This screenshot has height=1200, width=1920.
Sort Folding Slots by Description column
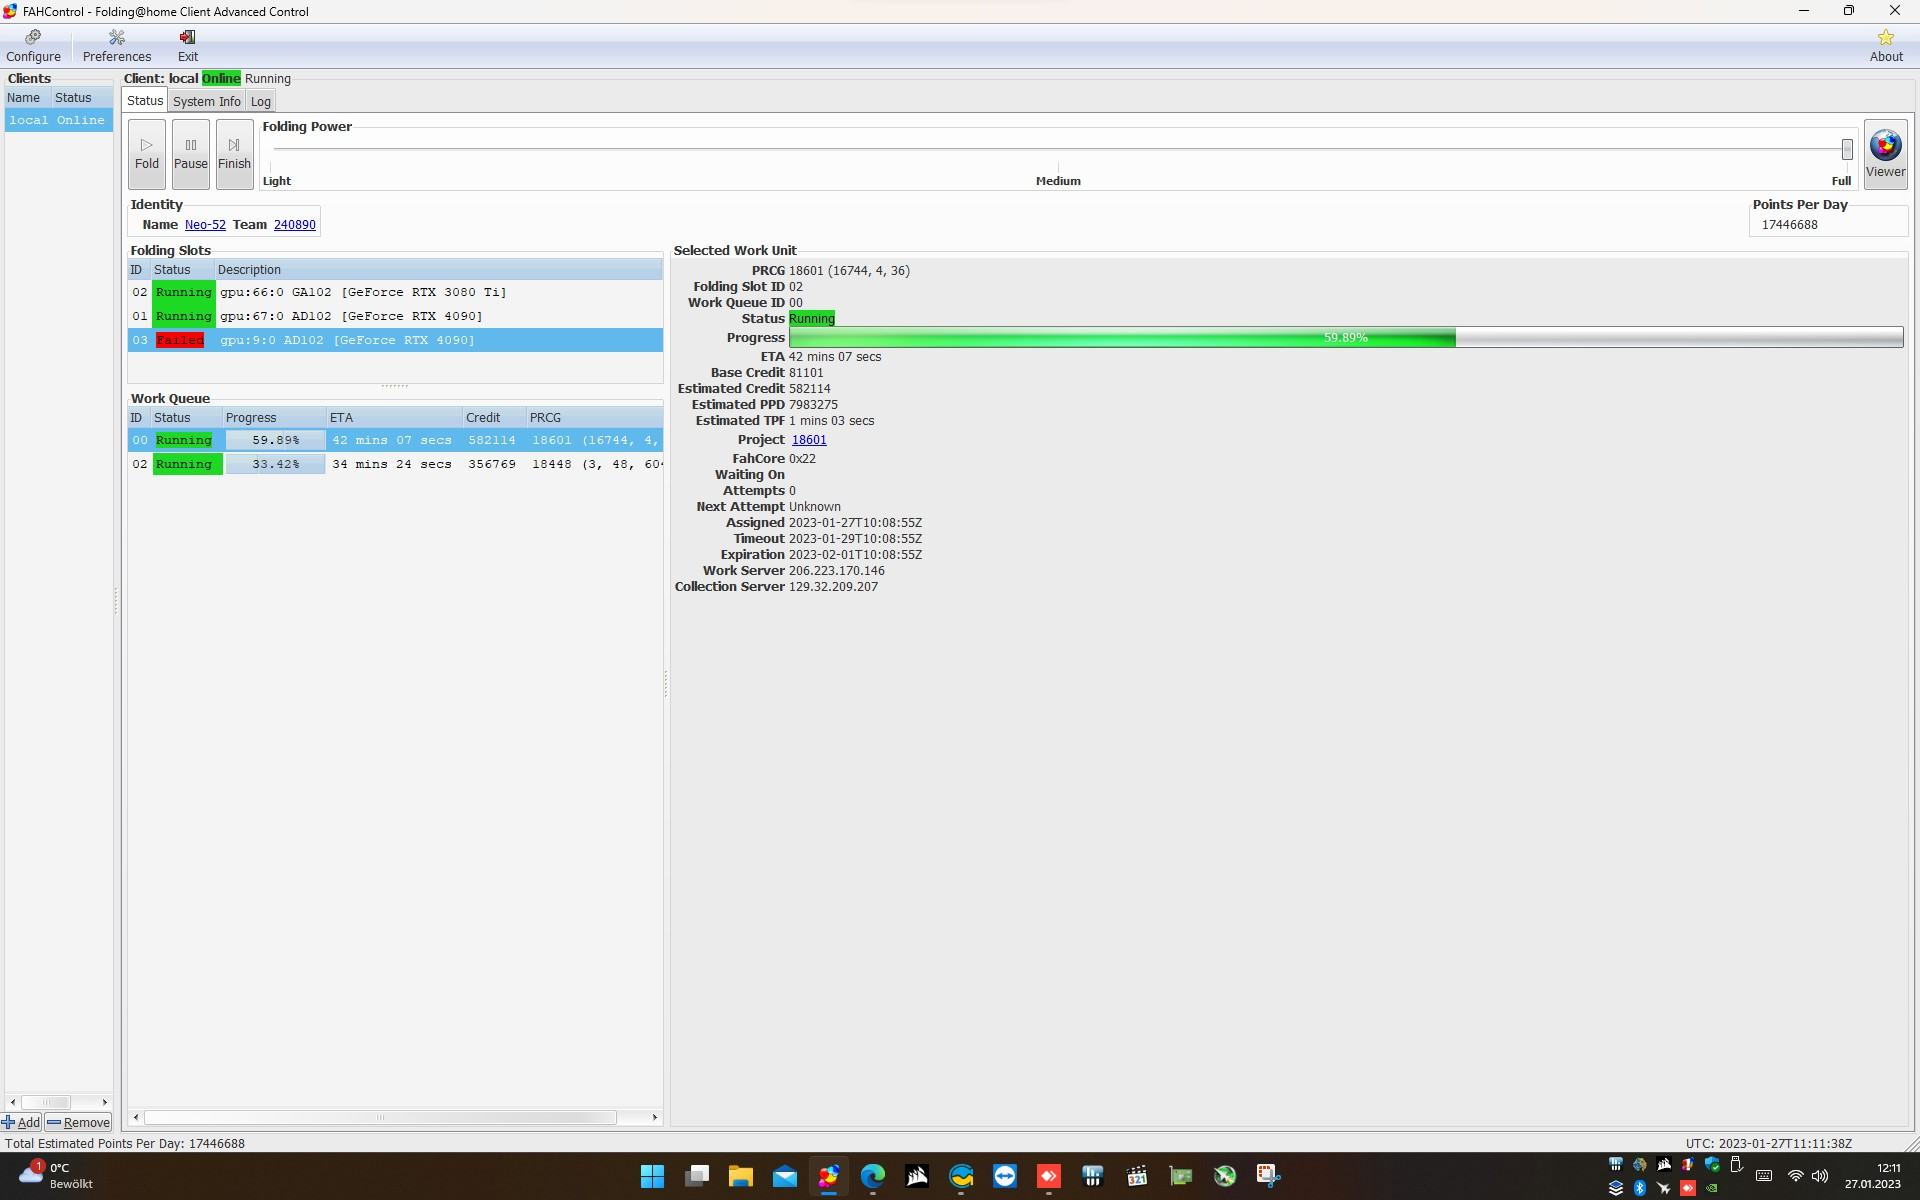point(438,270)
